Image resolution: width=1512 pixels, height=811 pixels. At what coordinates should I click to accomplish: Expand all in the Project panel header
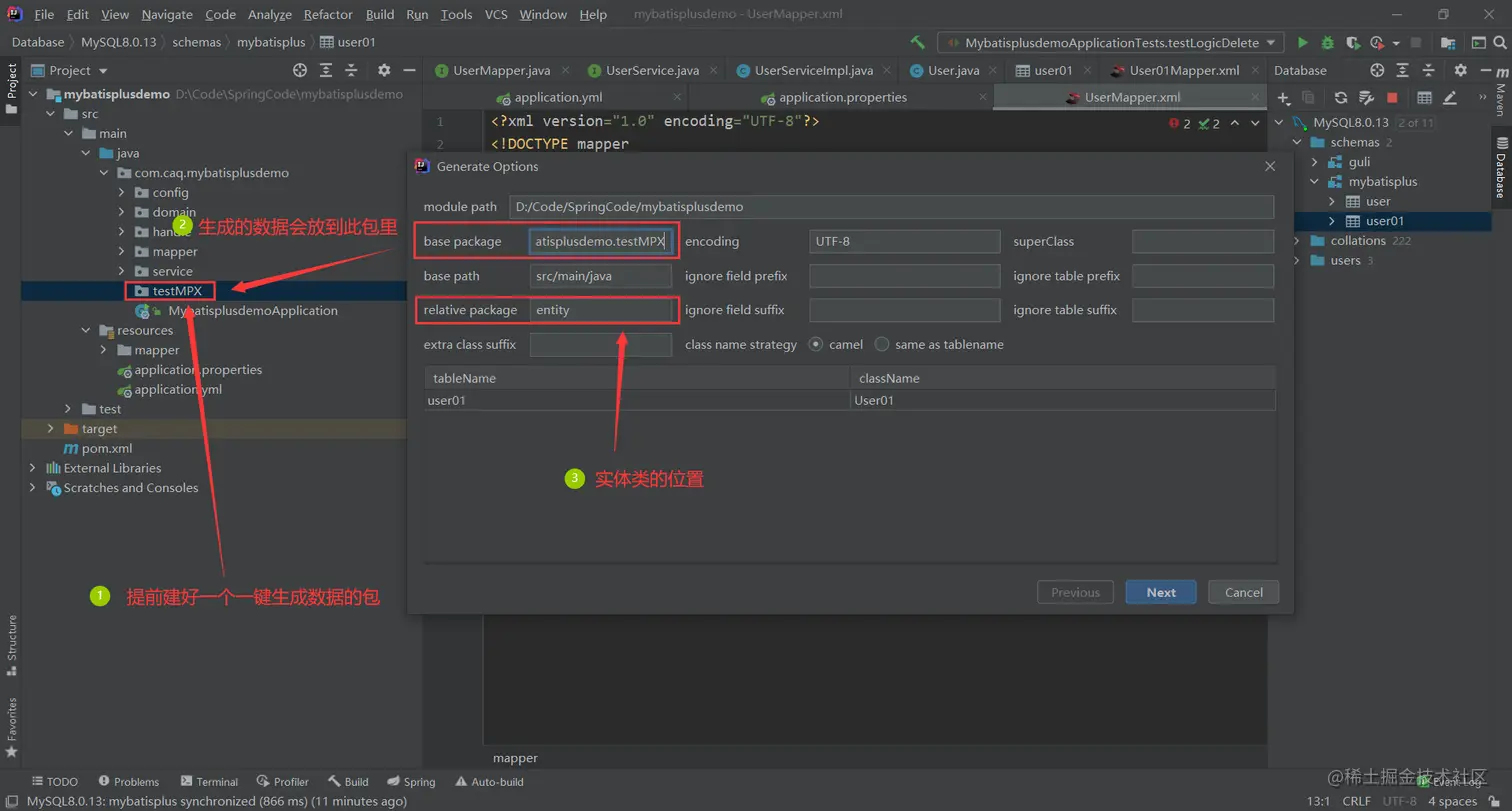coord(326,70)
